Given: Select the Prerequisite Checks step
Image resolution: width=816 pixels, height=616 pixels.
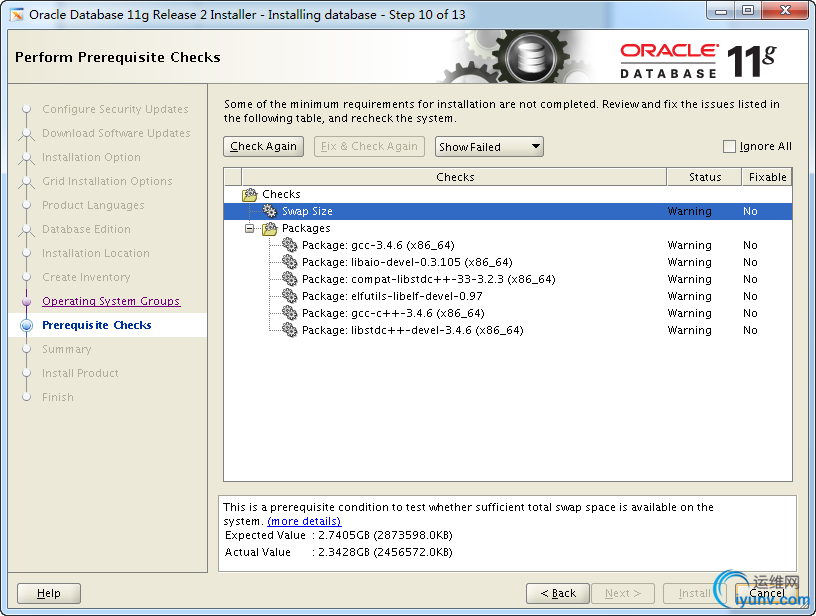Looking at the screenshot, I should (97, 325).
